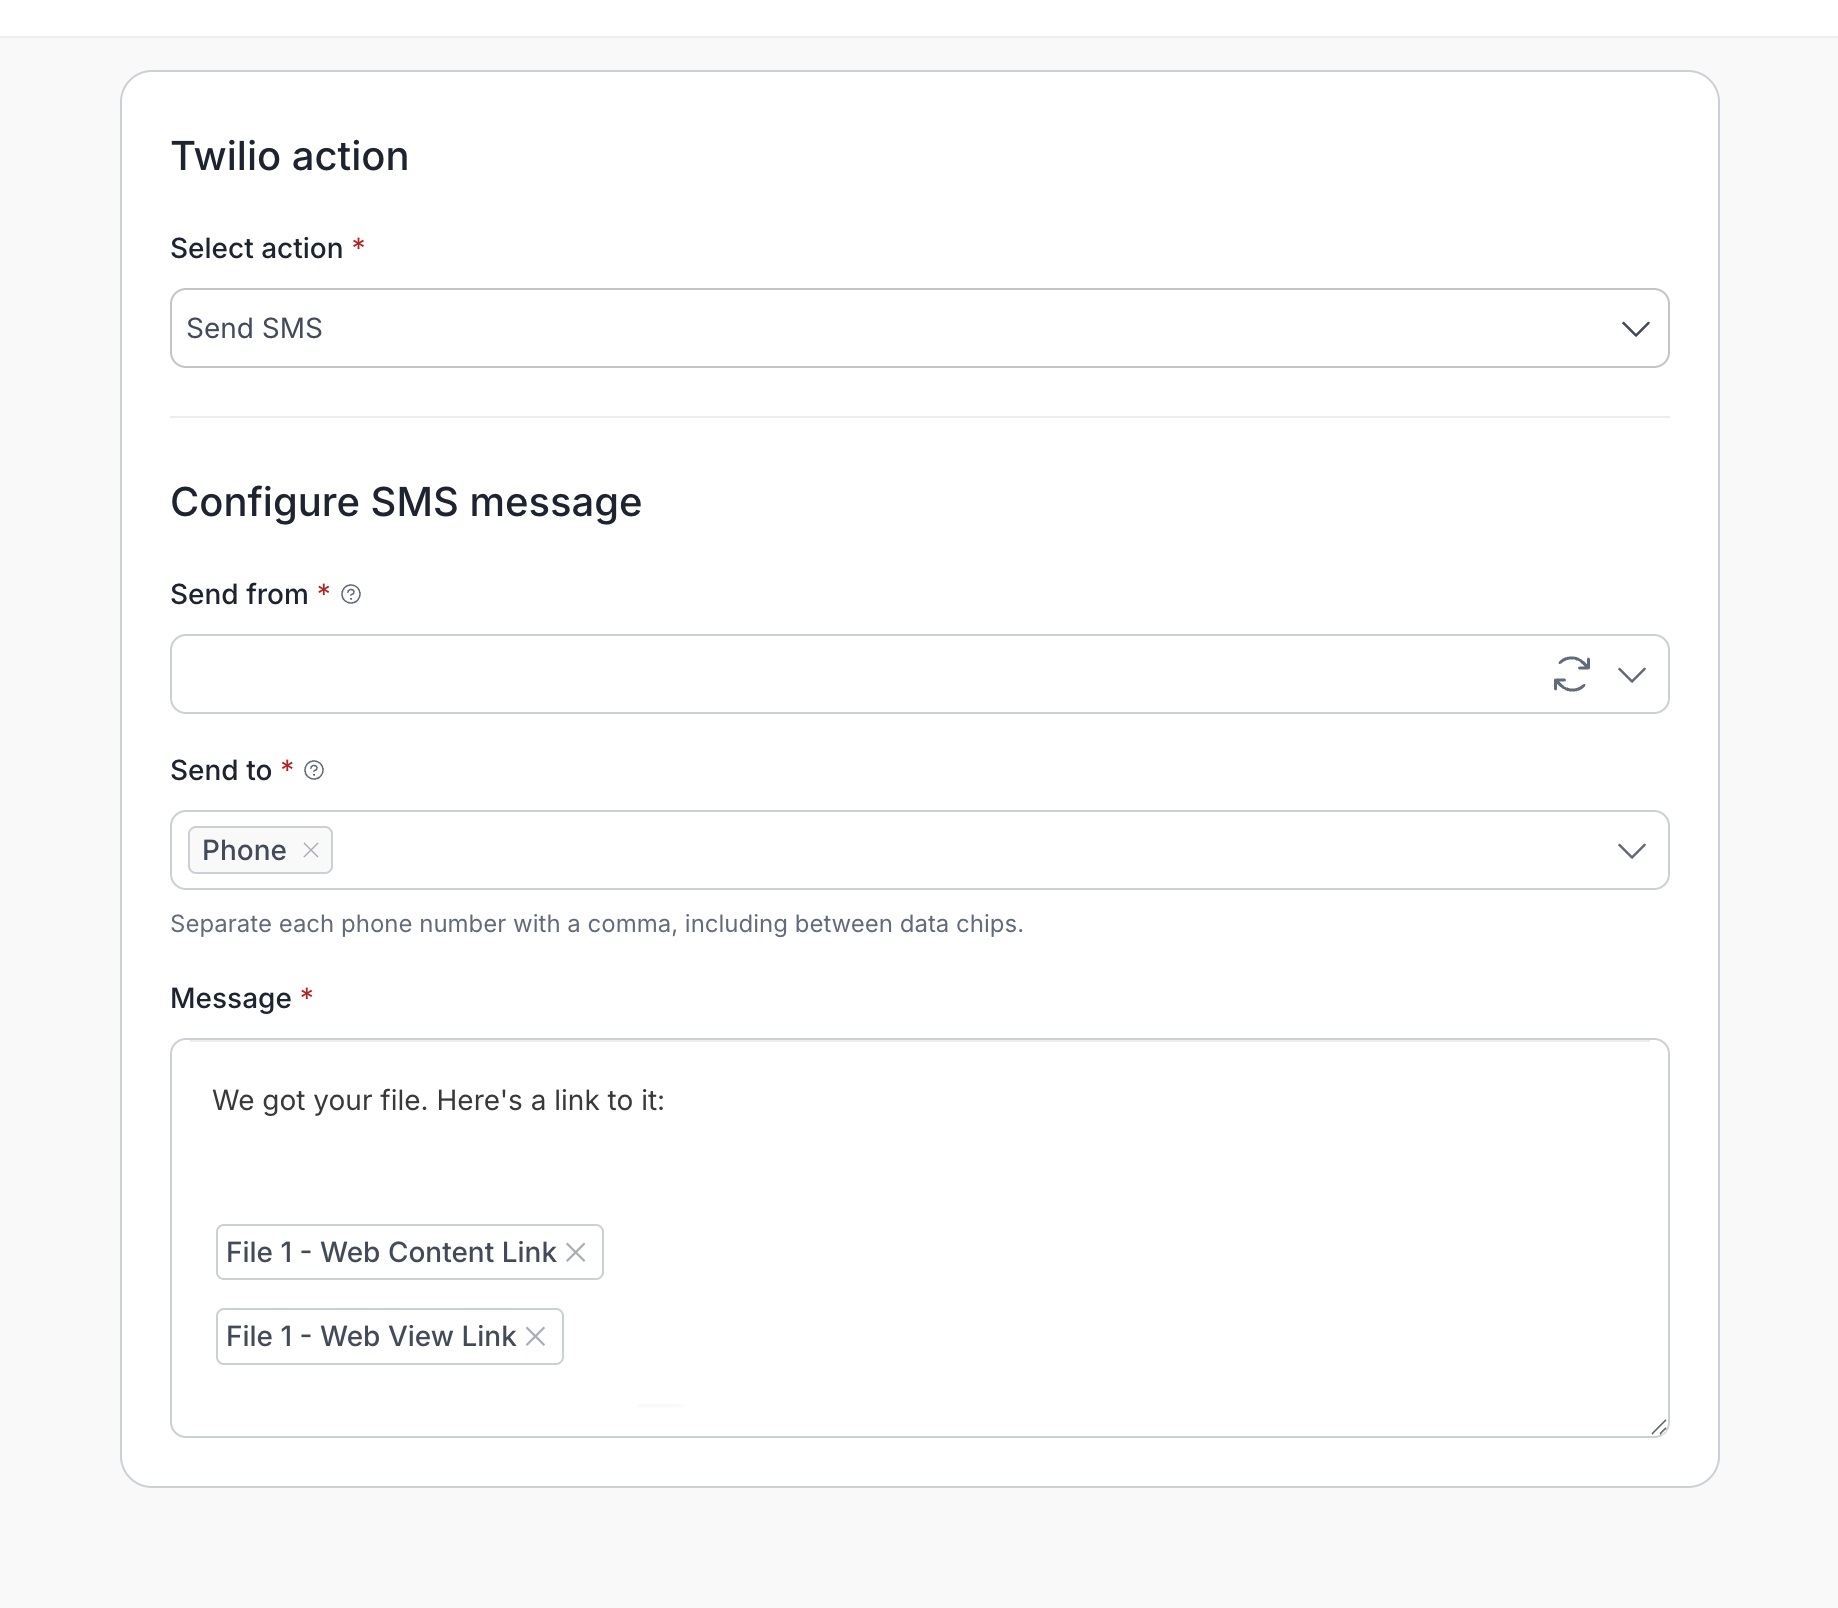Viewport: 1838px width, 1608px height.
Task: Expand the Select action dropdown chevron
Action: [x=1635, y=329]
